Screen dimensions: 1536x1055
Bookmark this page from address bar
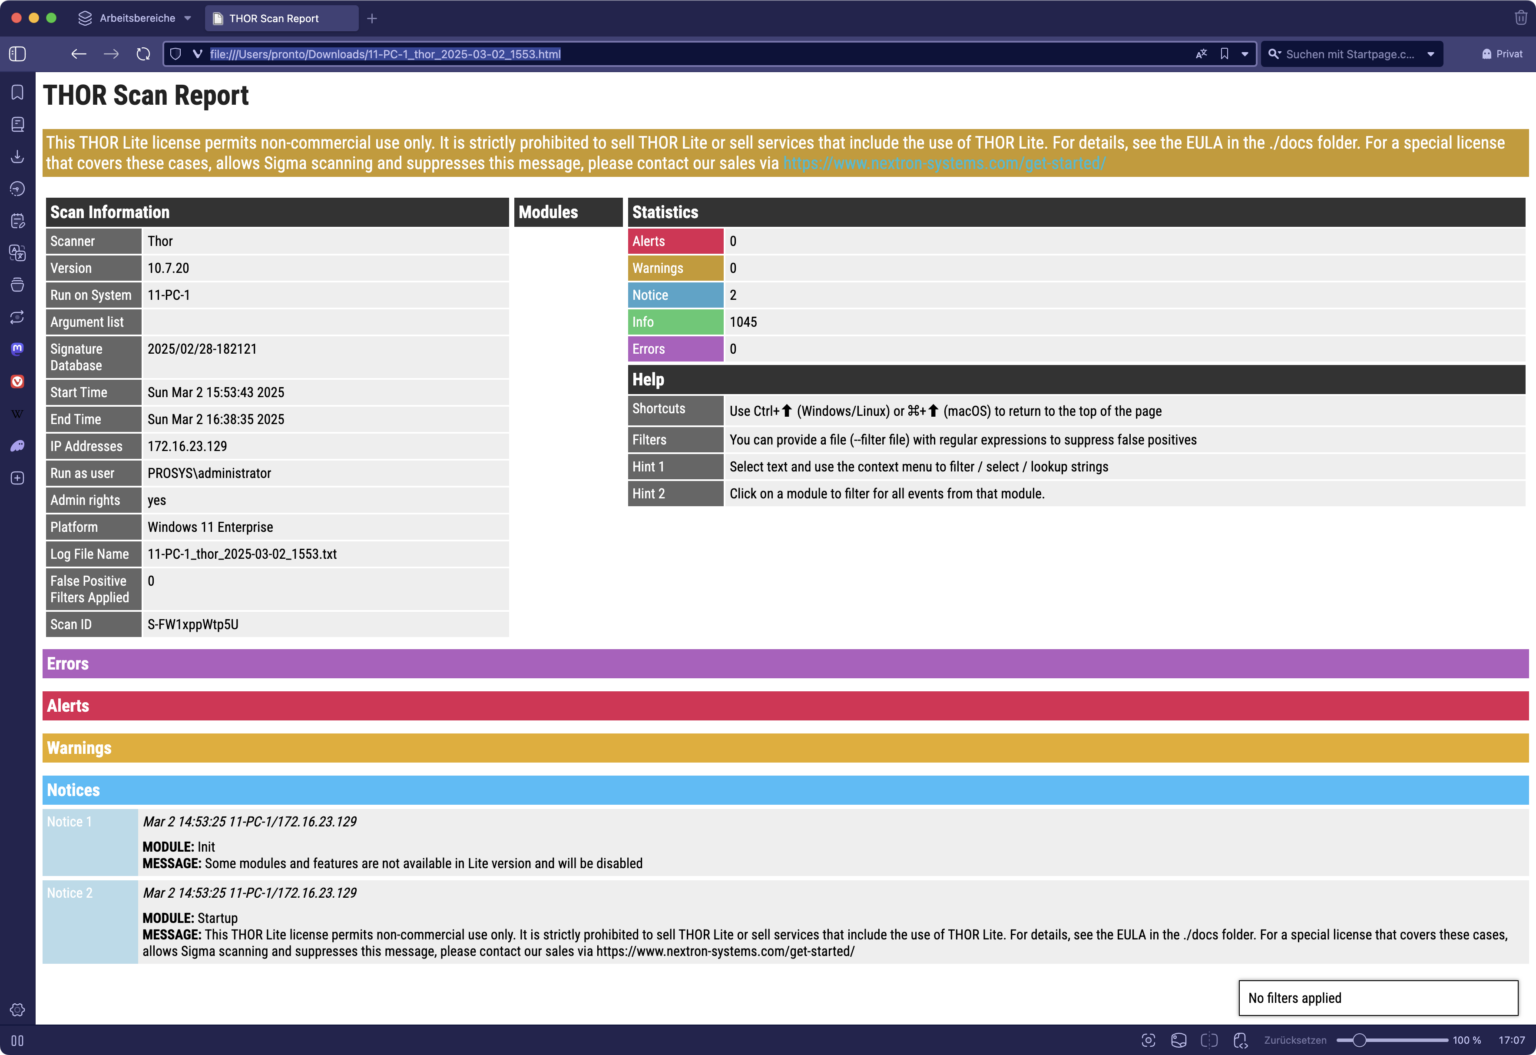coord(1224,54)
